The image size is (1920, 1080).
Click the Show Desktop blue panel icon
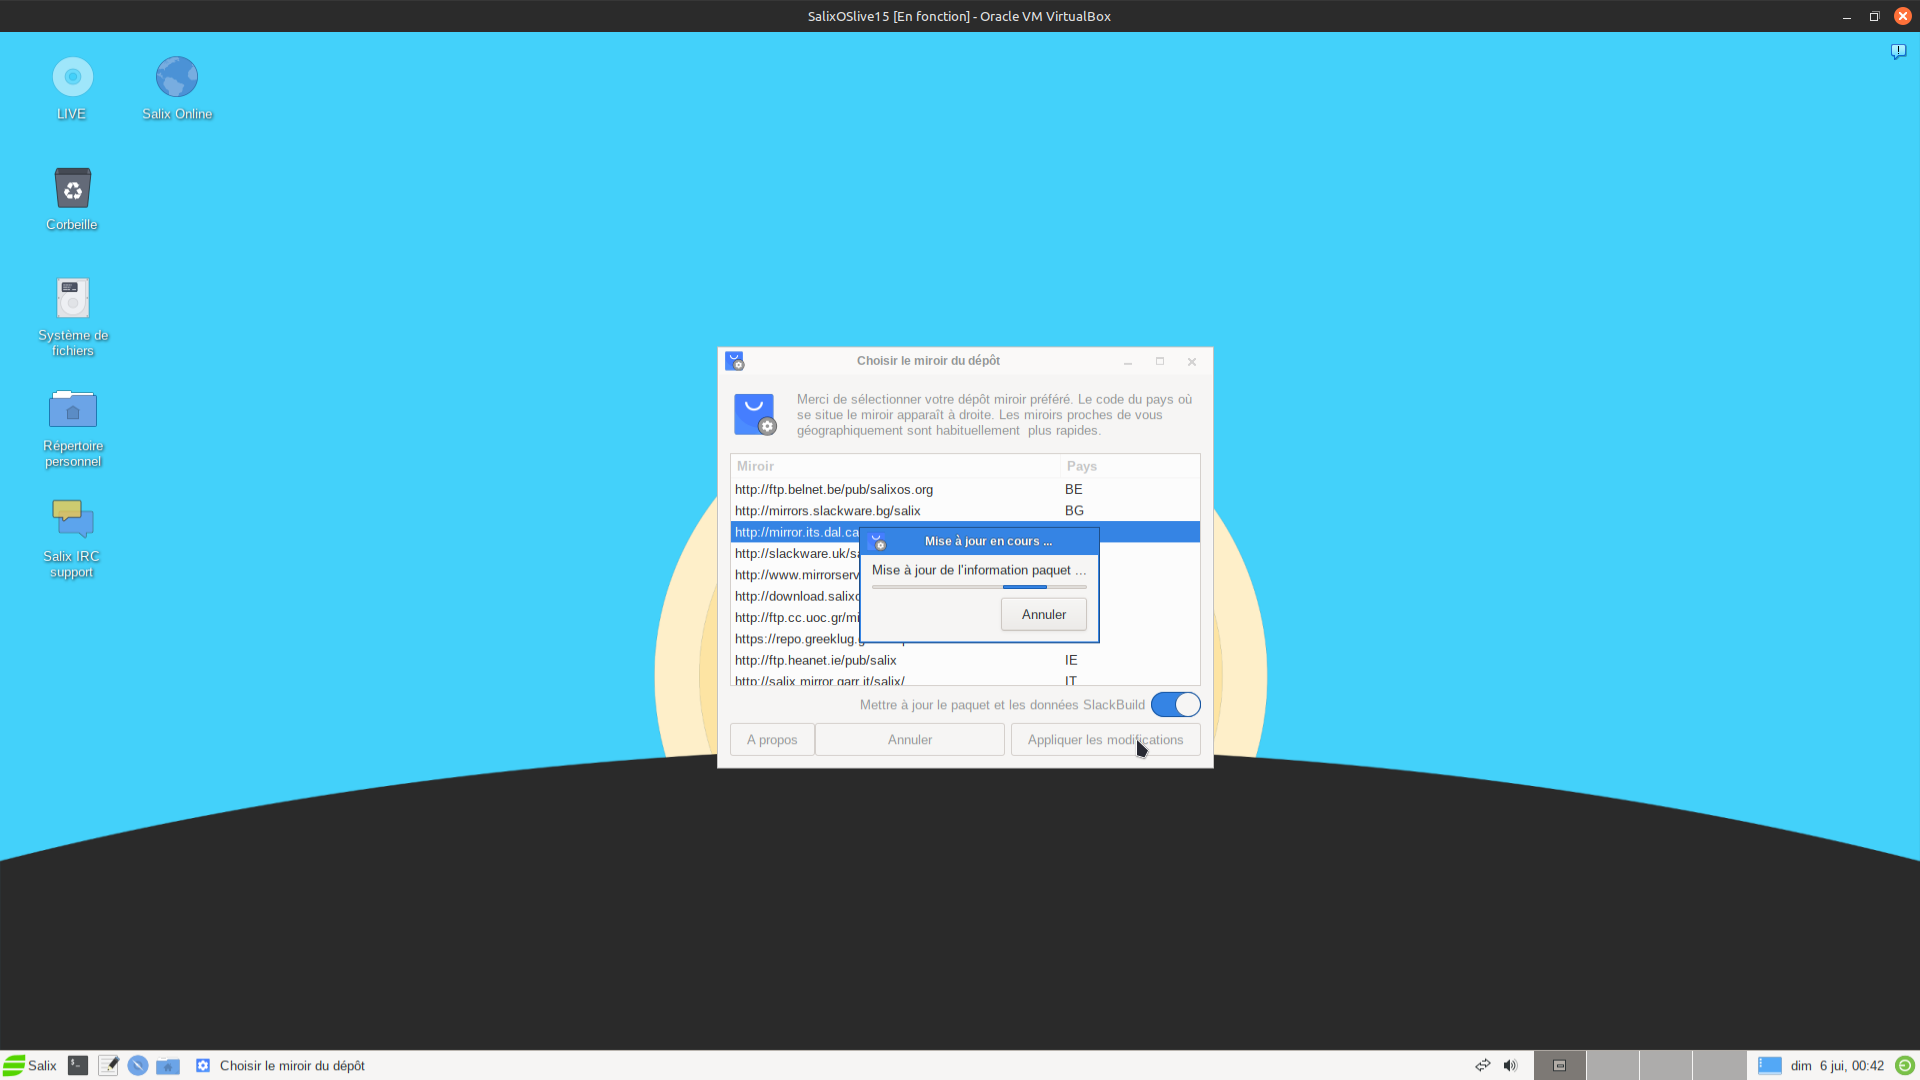click(1769, 1065)
